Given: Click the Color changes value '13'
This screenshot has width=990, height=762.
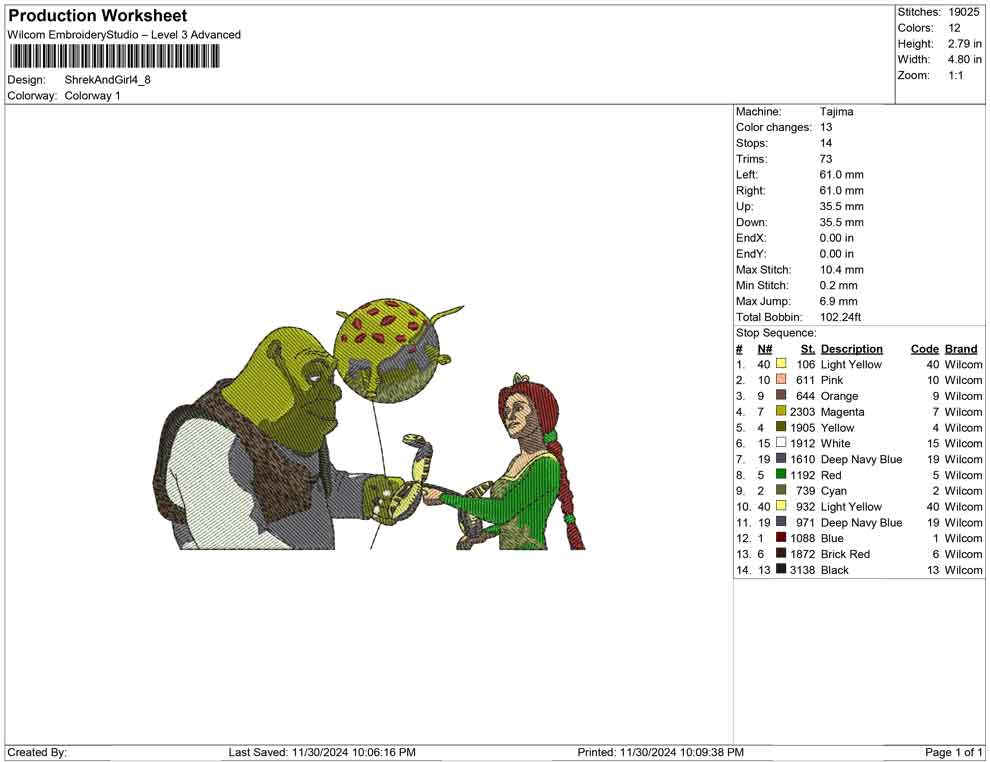Looking at the screenshot, I should pyautogui.click(x=826, y=128).
